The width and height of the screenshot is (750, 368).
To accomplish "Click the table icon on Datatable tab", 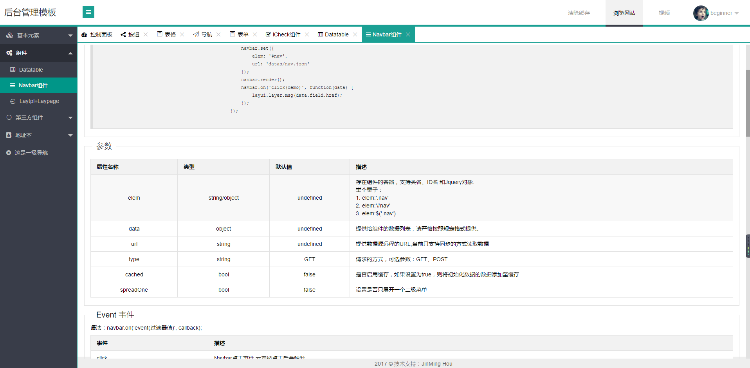I will (x=320, y=34).
